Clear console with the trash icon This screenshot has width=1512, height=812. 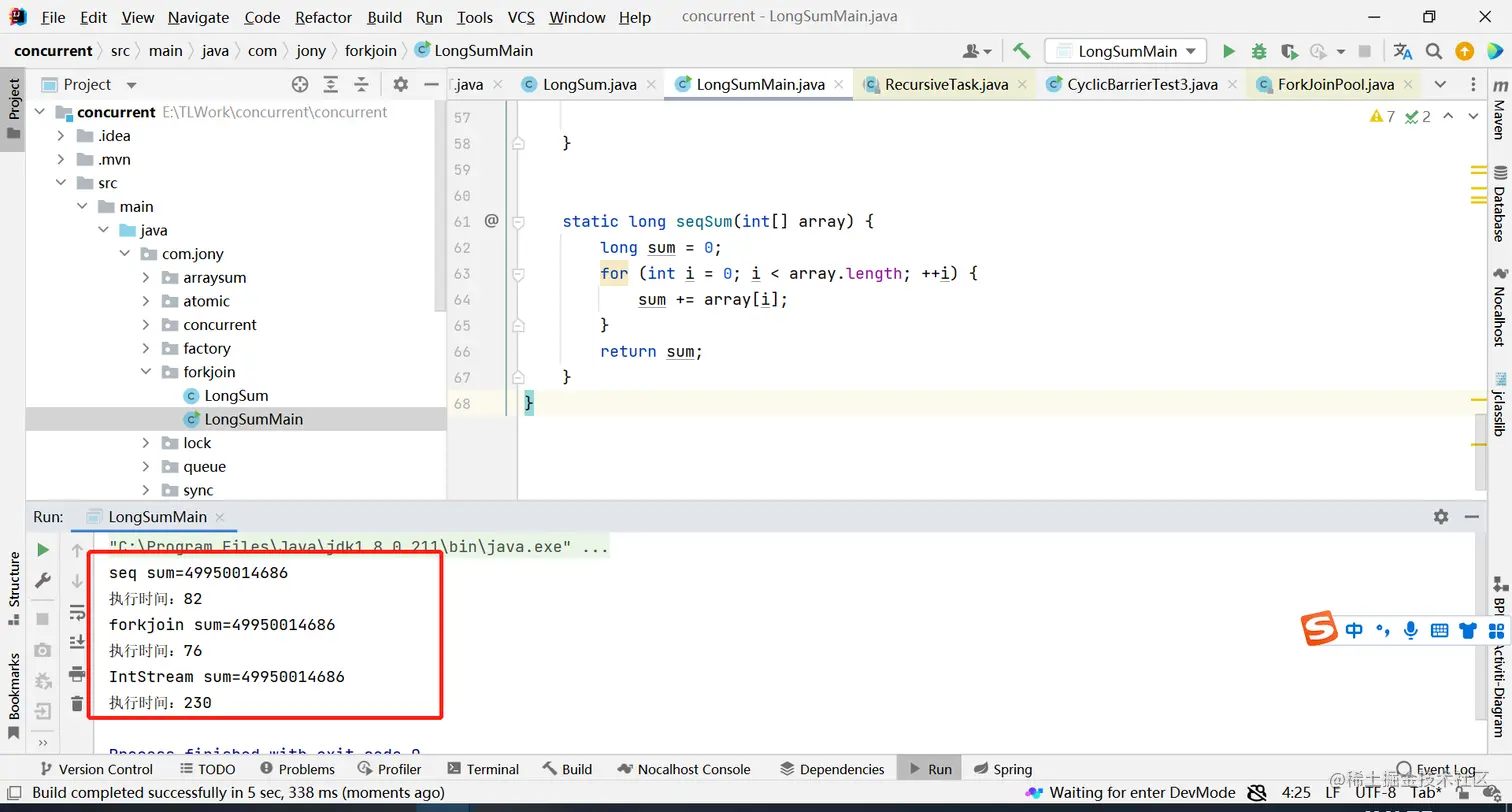click(77, 704)
